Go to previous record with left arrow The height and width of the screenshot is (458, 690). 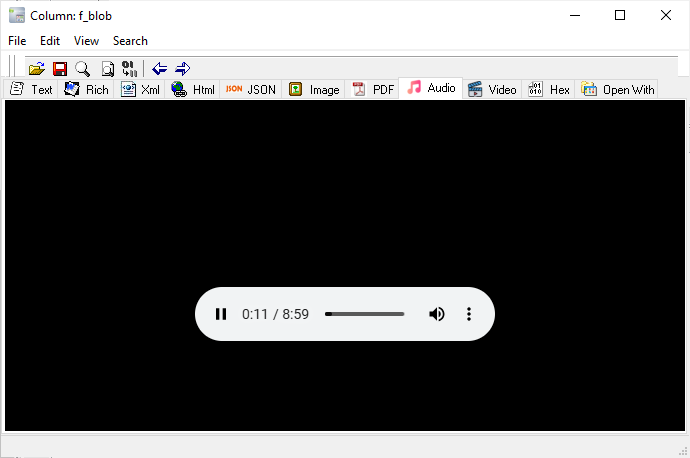159,68
